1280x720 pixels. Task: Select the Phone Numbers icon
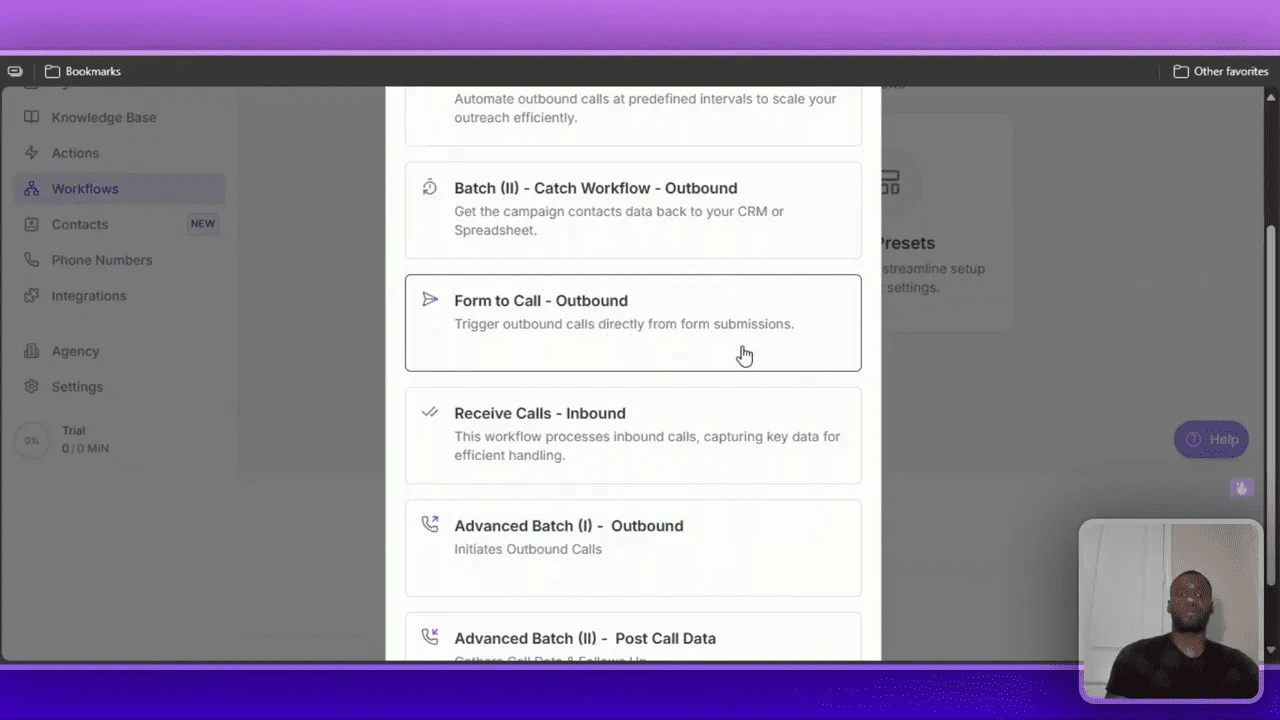31,260
